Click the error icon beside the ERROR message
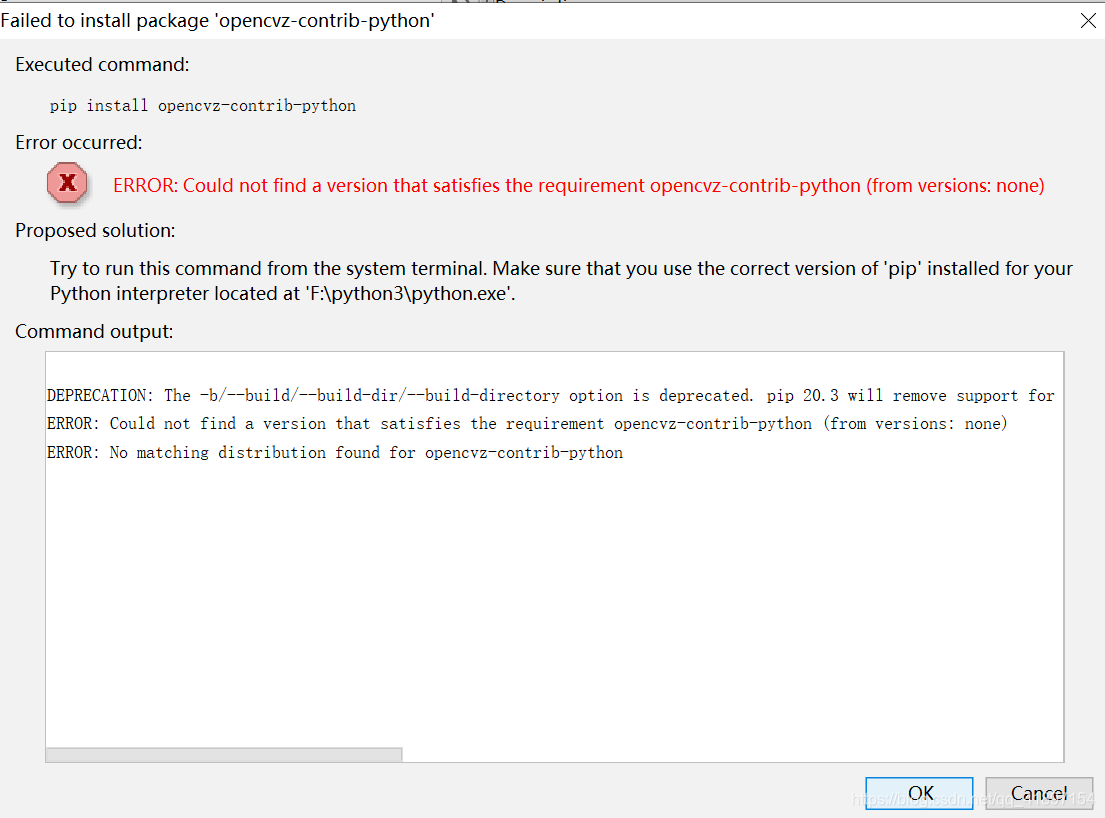 point(66,184)
